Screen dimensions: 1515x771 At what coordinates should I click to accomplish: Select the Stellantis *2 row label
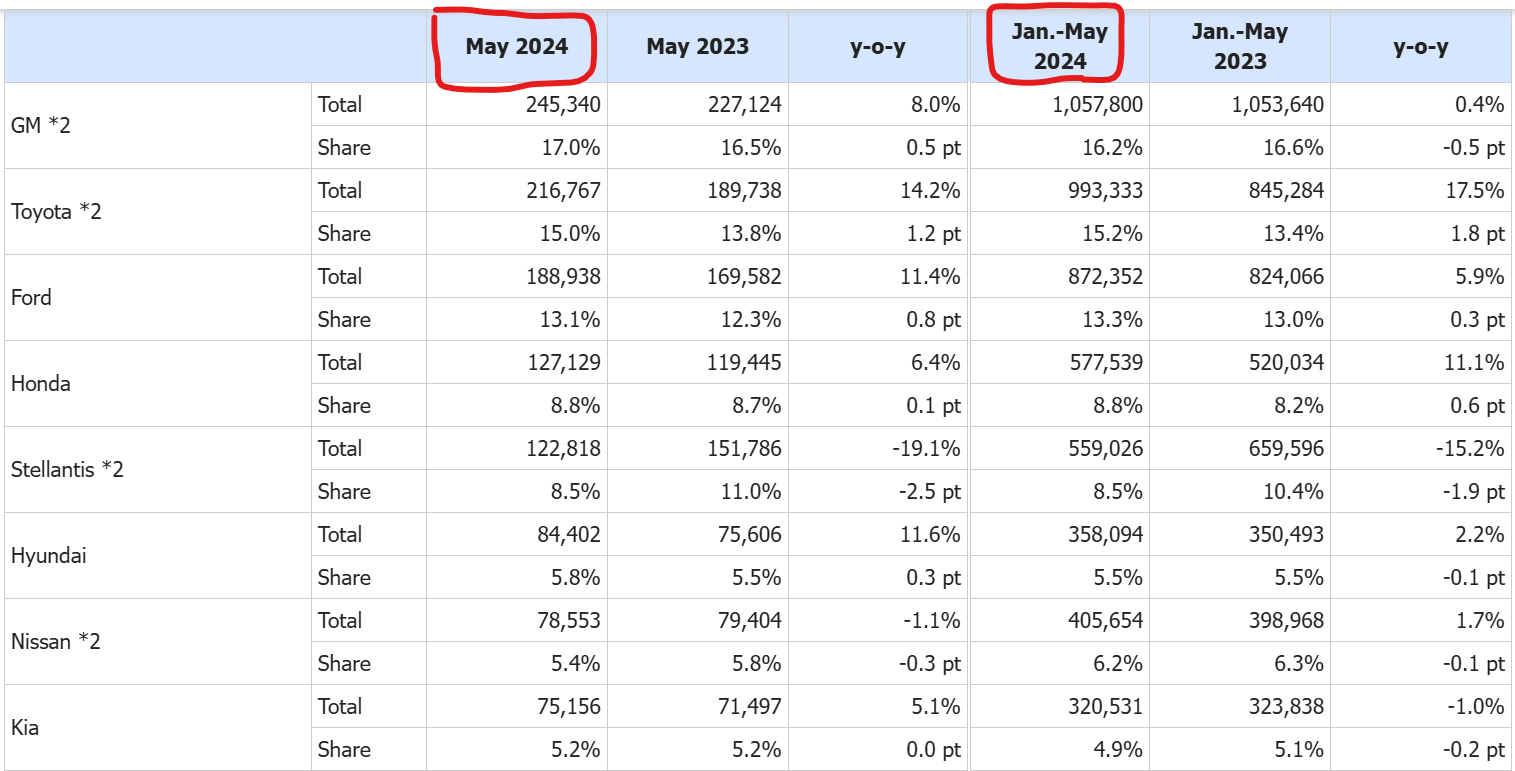point(67,470)
